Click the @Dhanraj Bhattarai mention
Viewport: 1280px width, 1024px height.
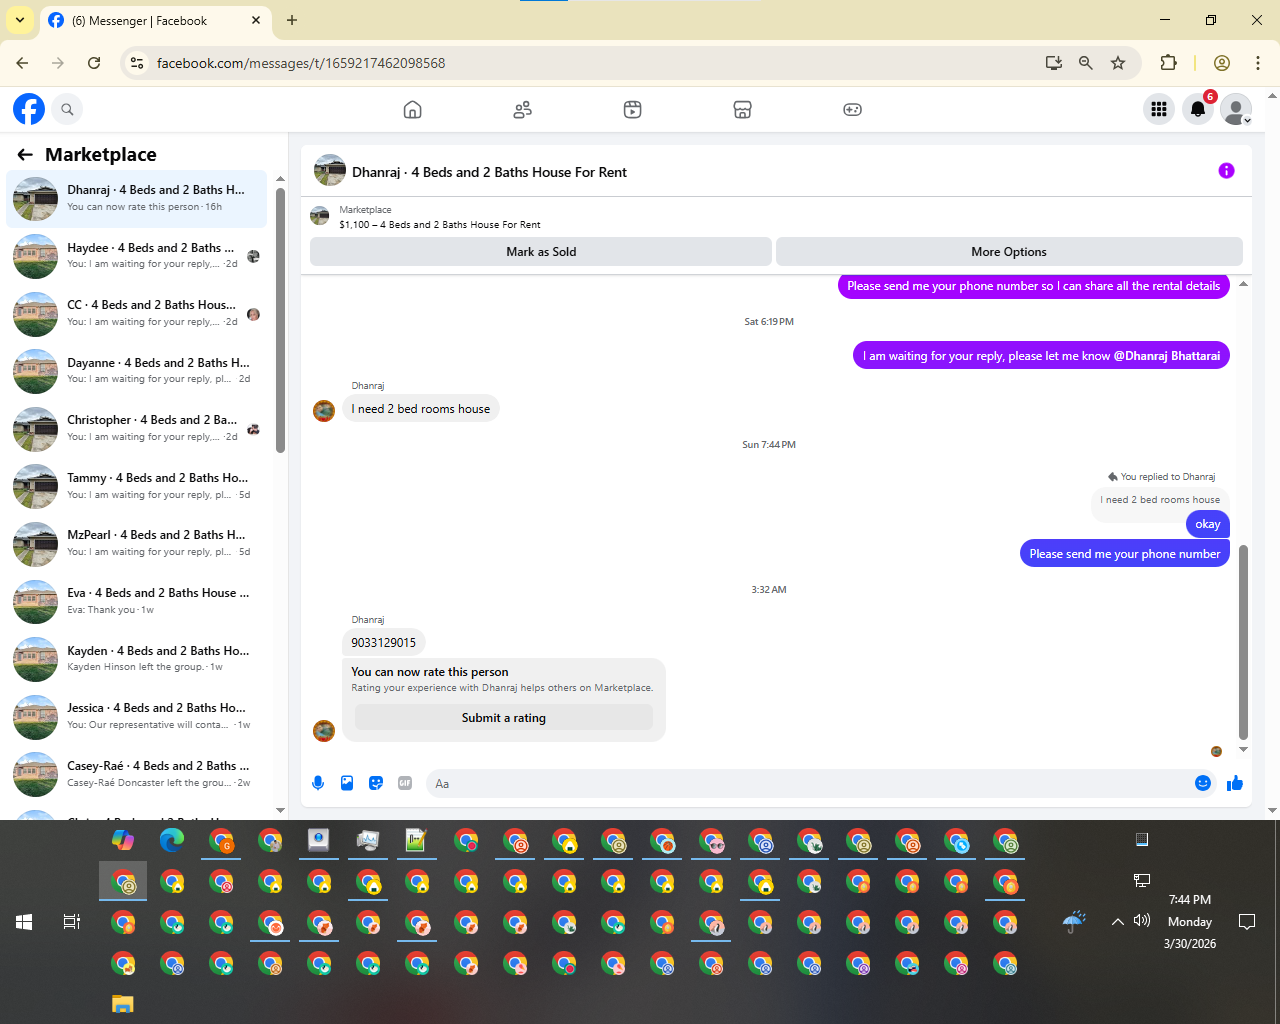point(1167,356)
